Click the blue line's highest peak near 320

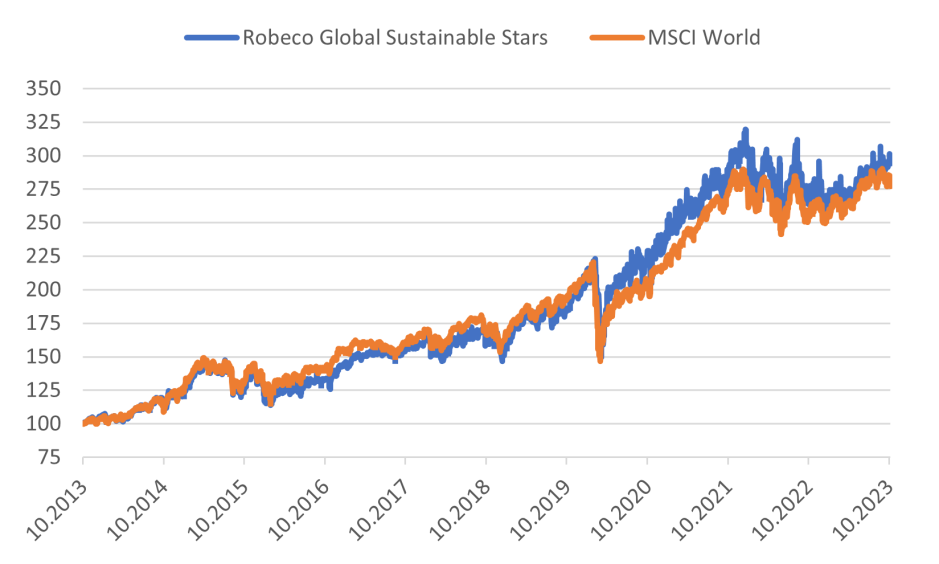[x=746, y=130]
